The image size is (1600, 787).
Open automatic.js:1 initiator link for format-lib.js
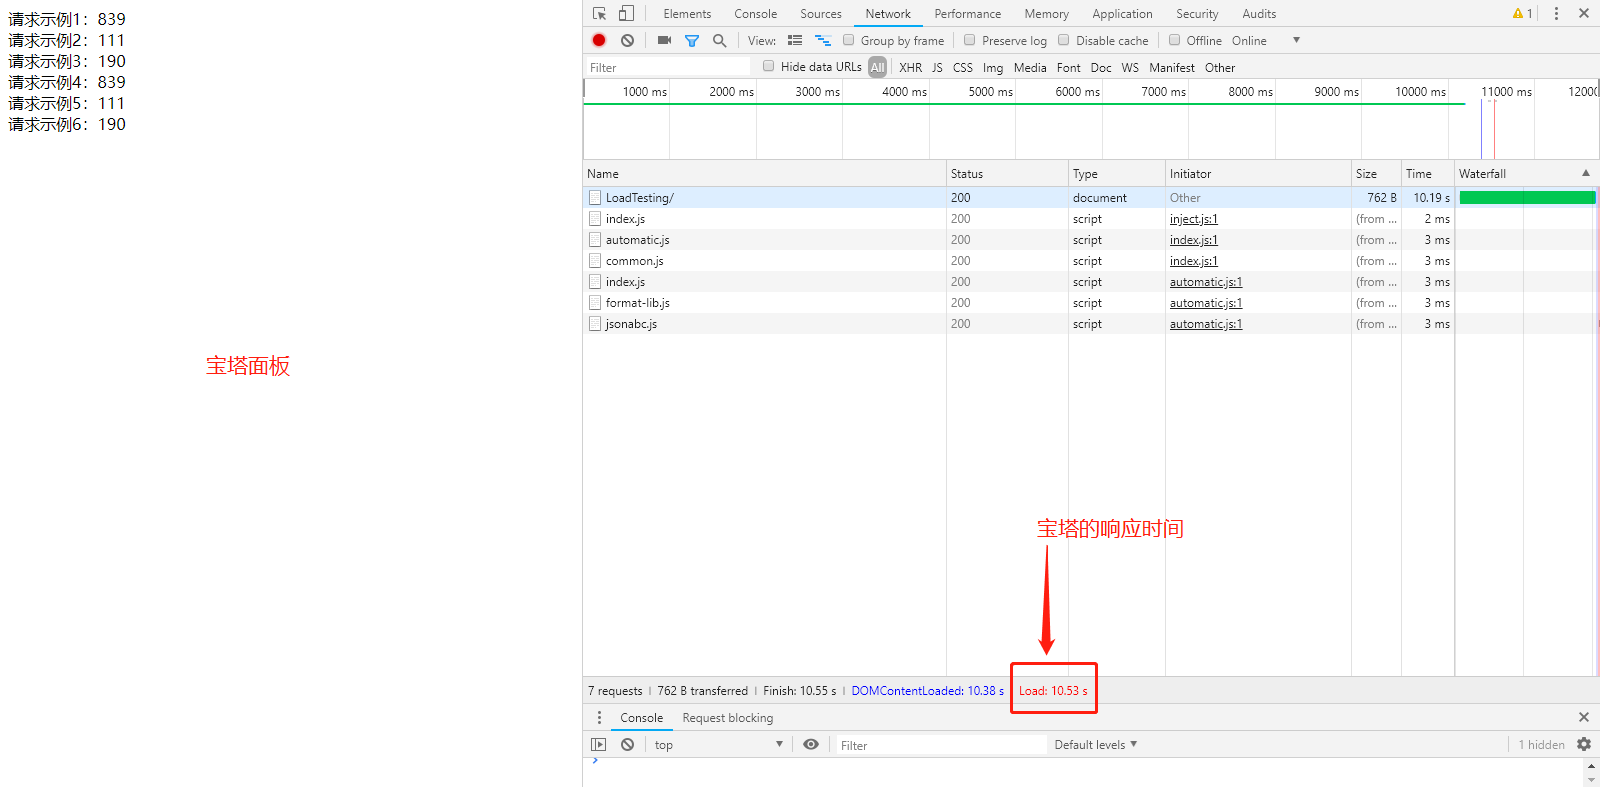(x=1206, y=303)
